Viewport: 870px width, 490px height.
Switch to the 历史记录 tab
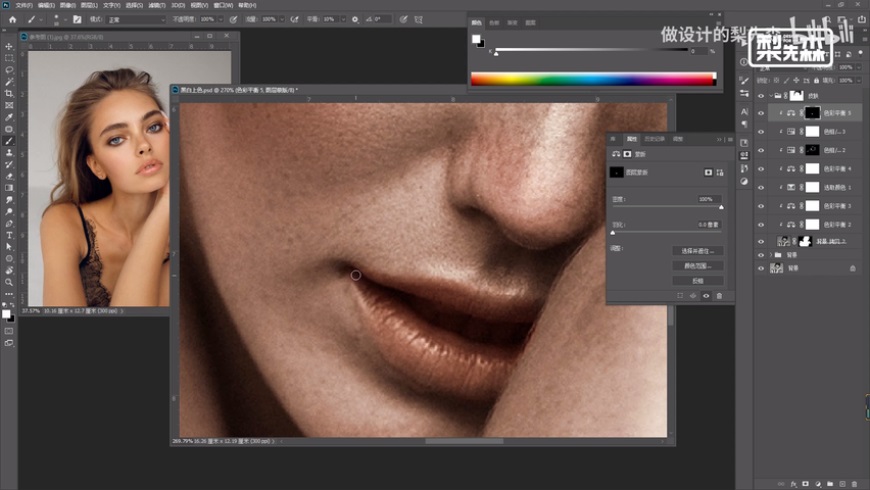point(654,139)
